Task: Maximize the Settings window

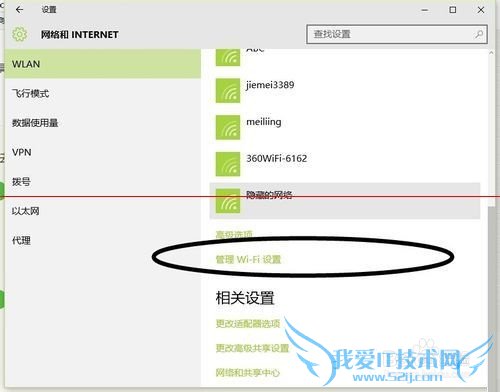Action: (x=453, y=10)
